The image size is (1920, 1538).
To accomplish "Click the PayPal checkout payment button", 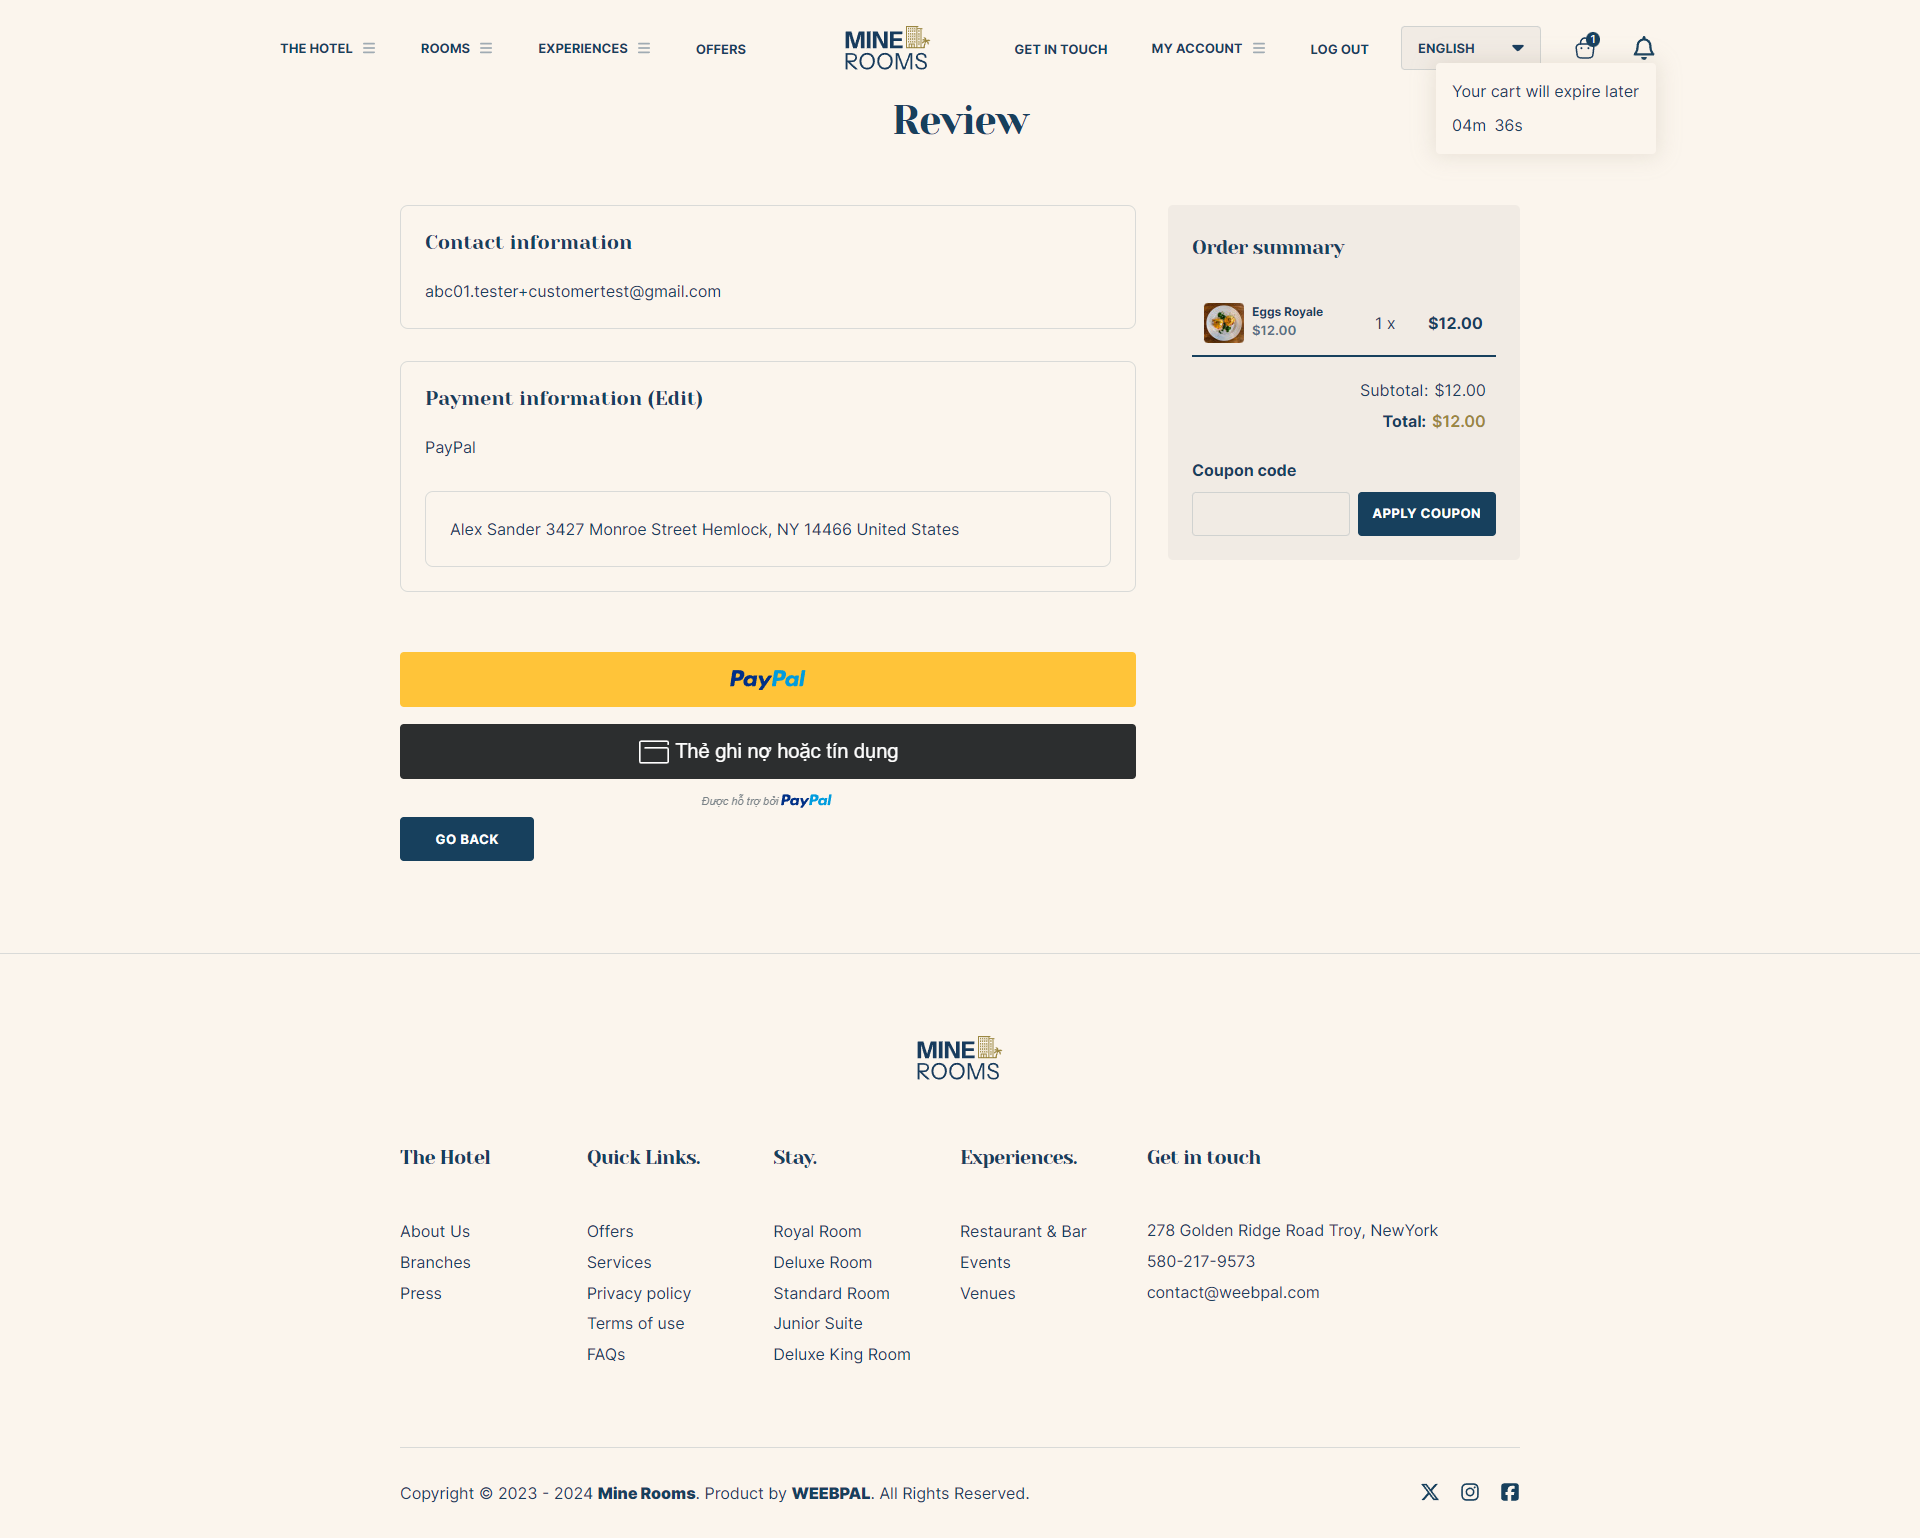I will 767,678.
